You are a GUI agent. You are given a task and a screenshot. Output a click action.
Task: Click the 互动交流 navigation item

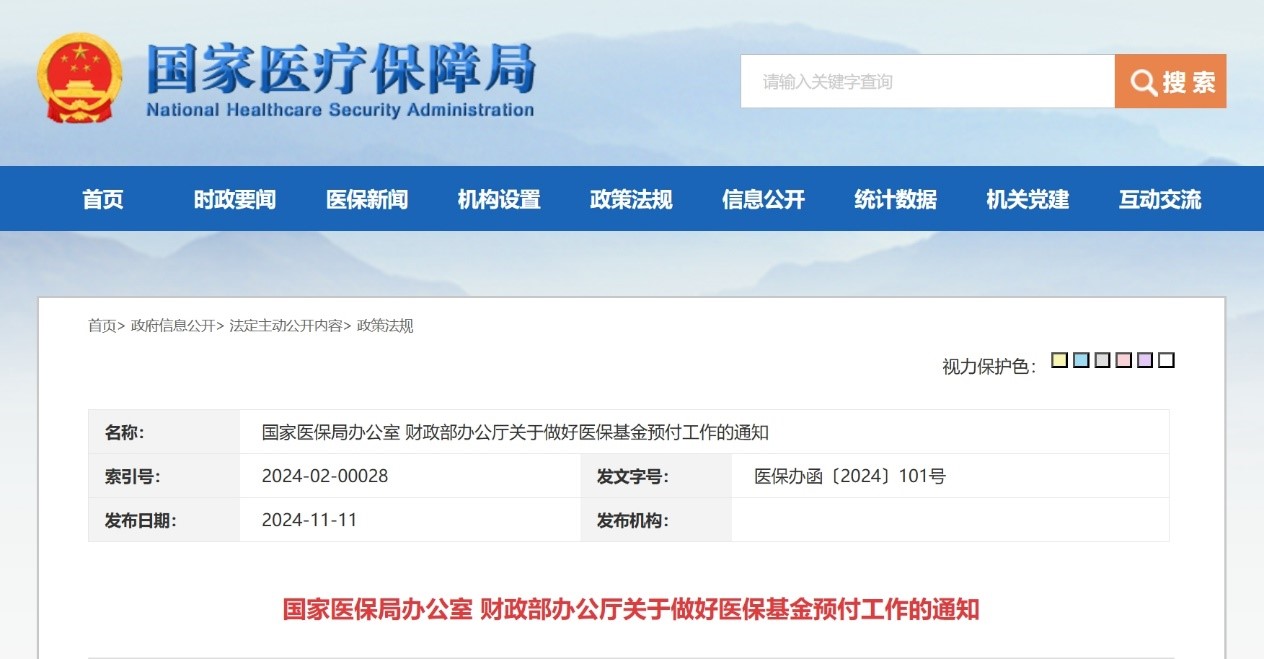1160,199
